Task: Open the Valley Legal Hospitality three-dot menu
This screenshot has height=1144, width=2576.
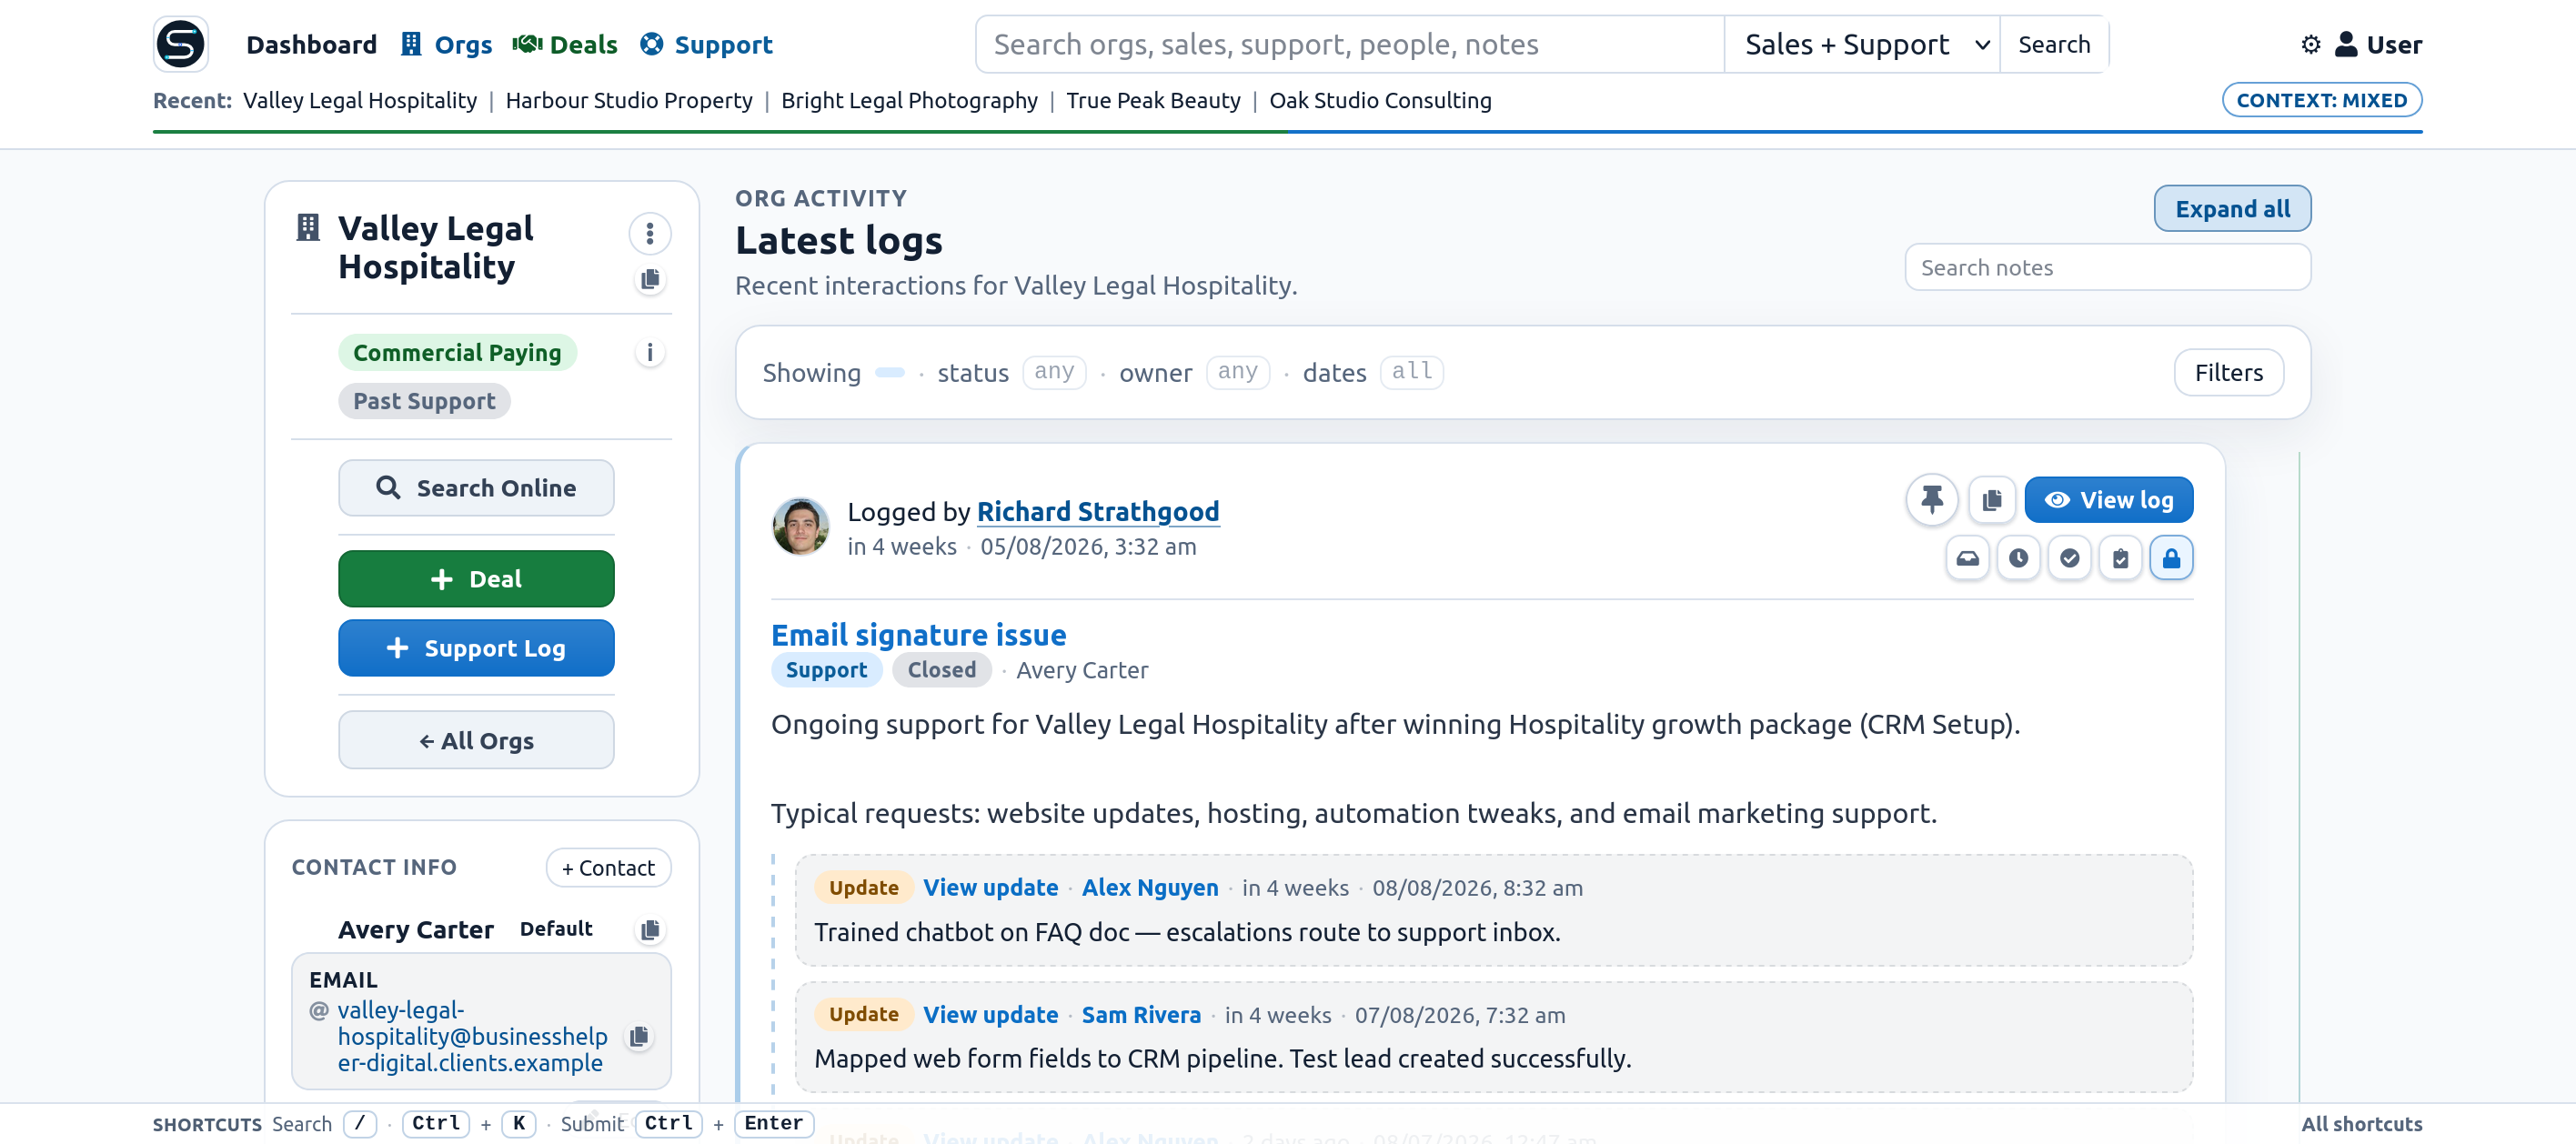Action: 650,233
